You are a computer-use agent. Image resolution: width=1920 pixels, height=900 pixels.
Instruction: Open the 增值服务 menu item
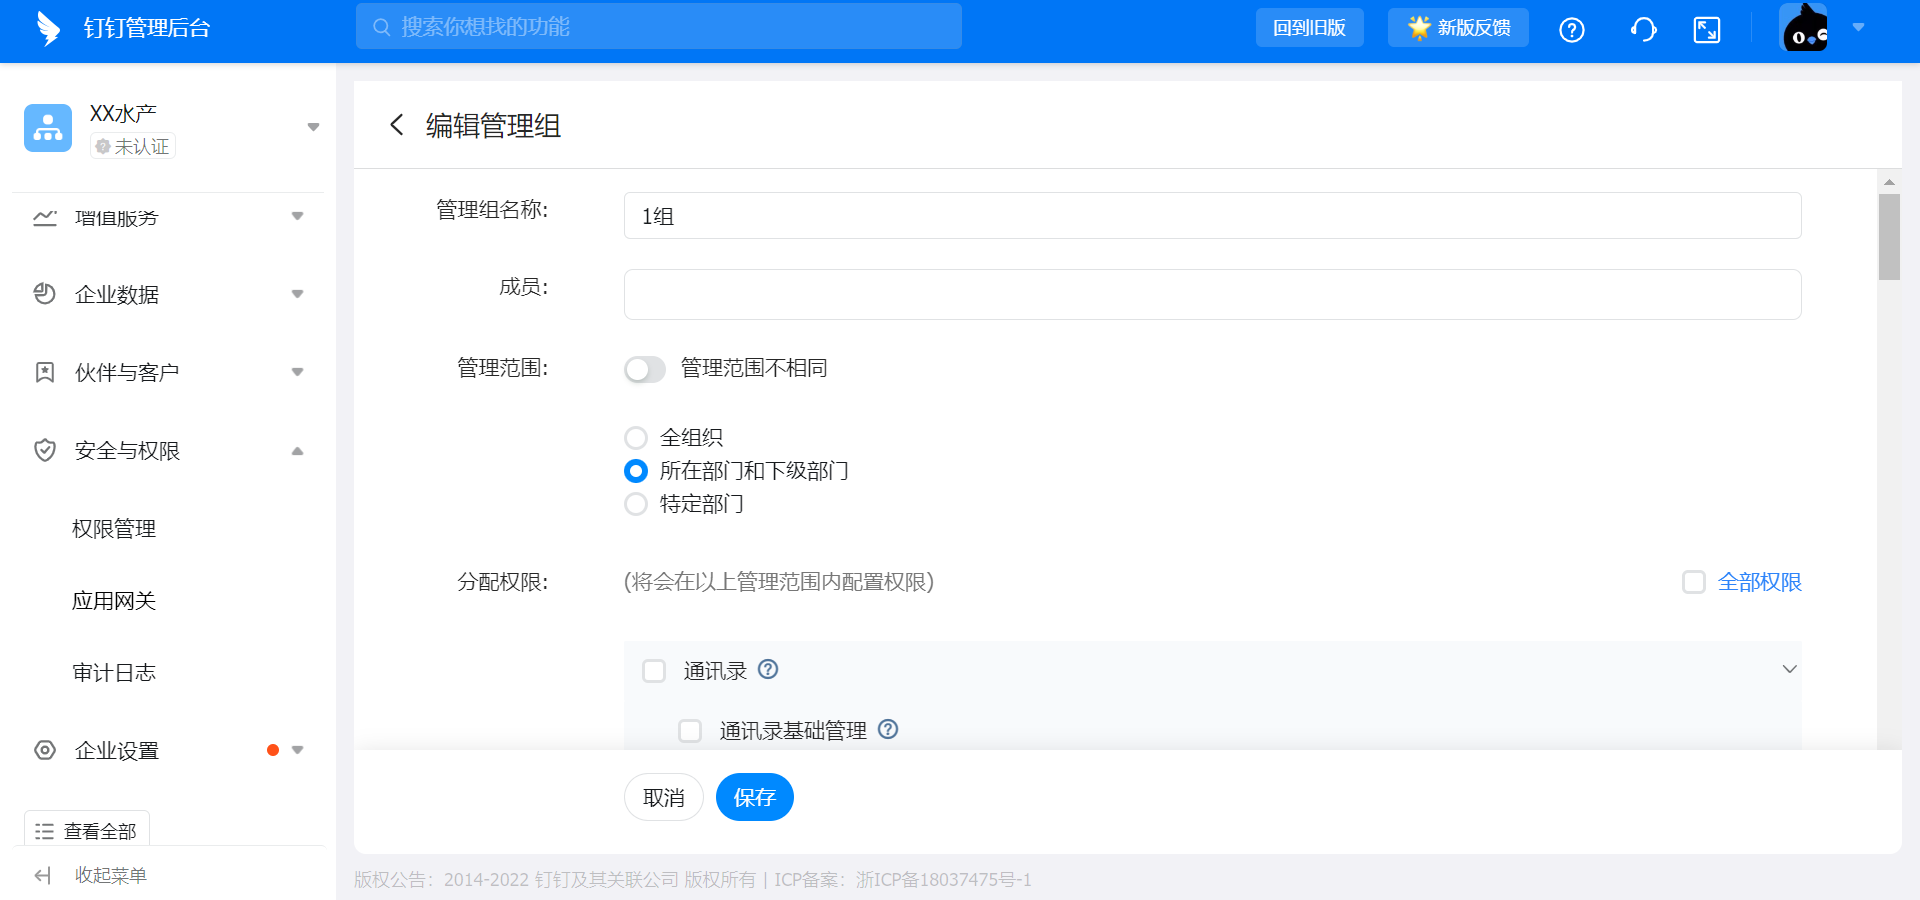tap(168, 217)
